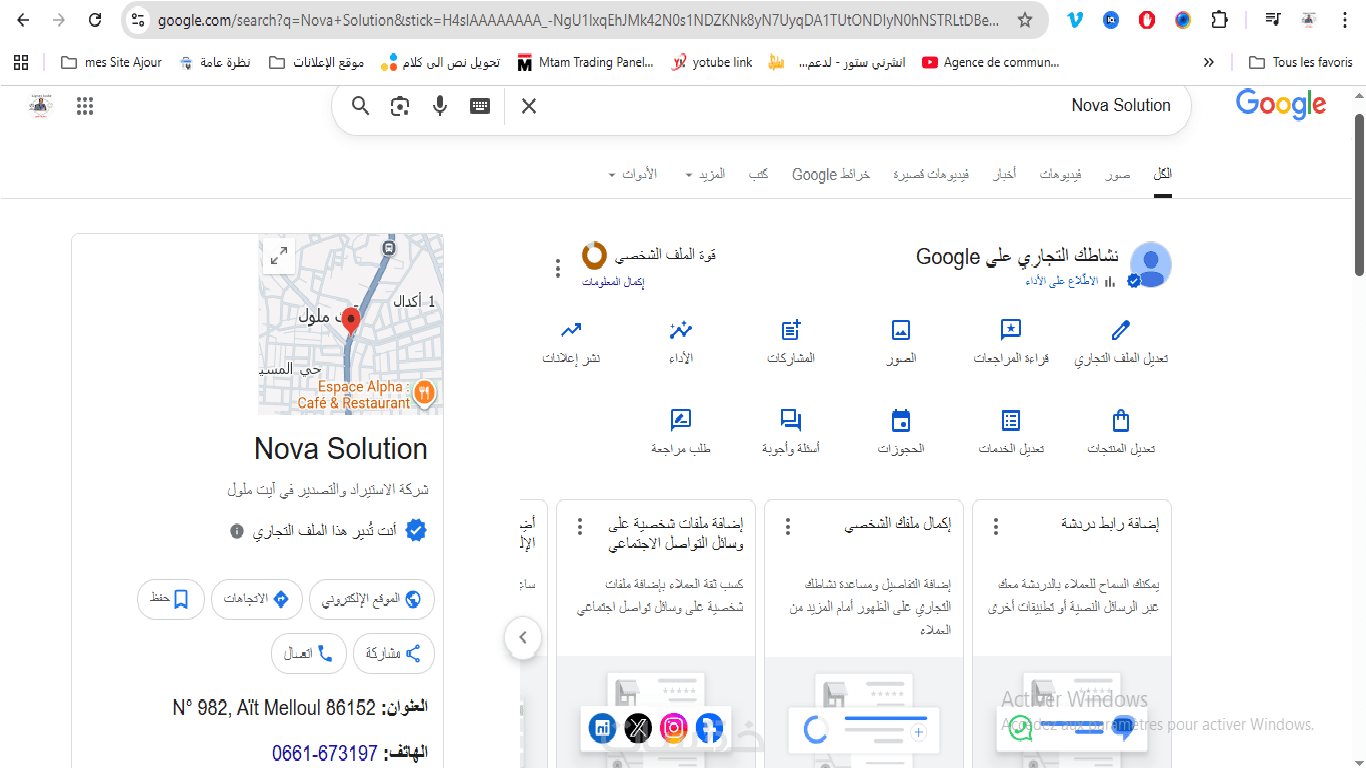
Task: Click the Call (اتصال) button
Action: click(x=309, y=653)
